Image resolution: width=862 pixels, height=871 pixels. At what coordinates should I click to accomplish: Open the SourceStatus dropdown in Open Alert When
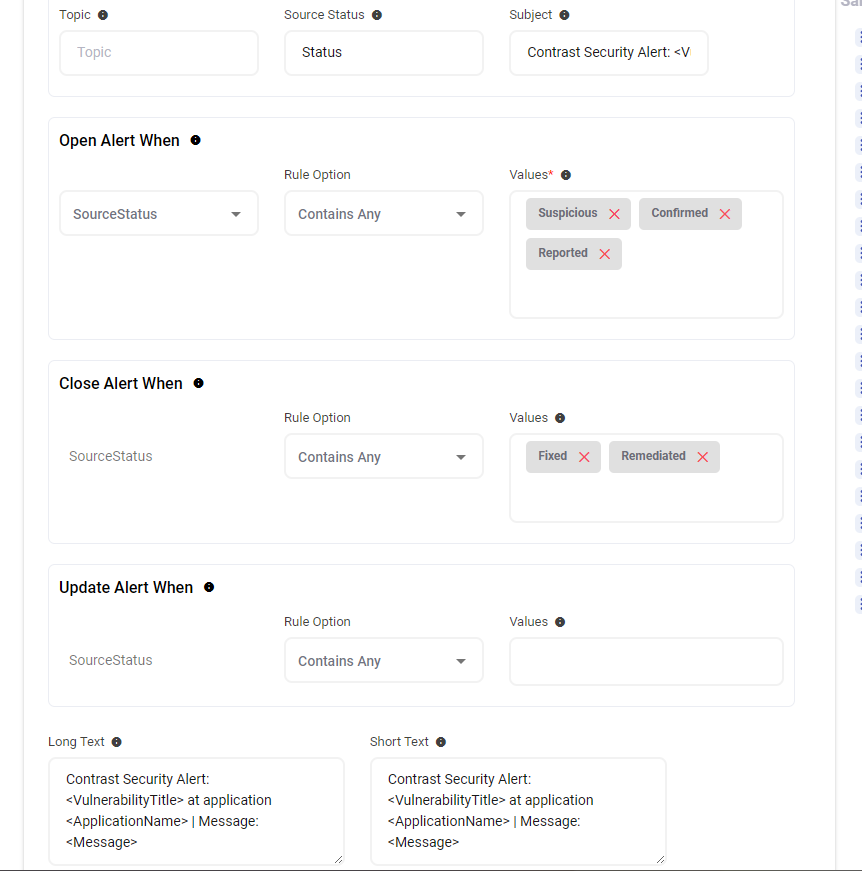(159, 214)
